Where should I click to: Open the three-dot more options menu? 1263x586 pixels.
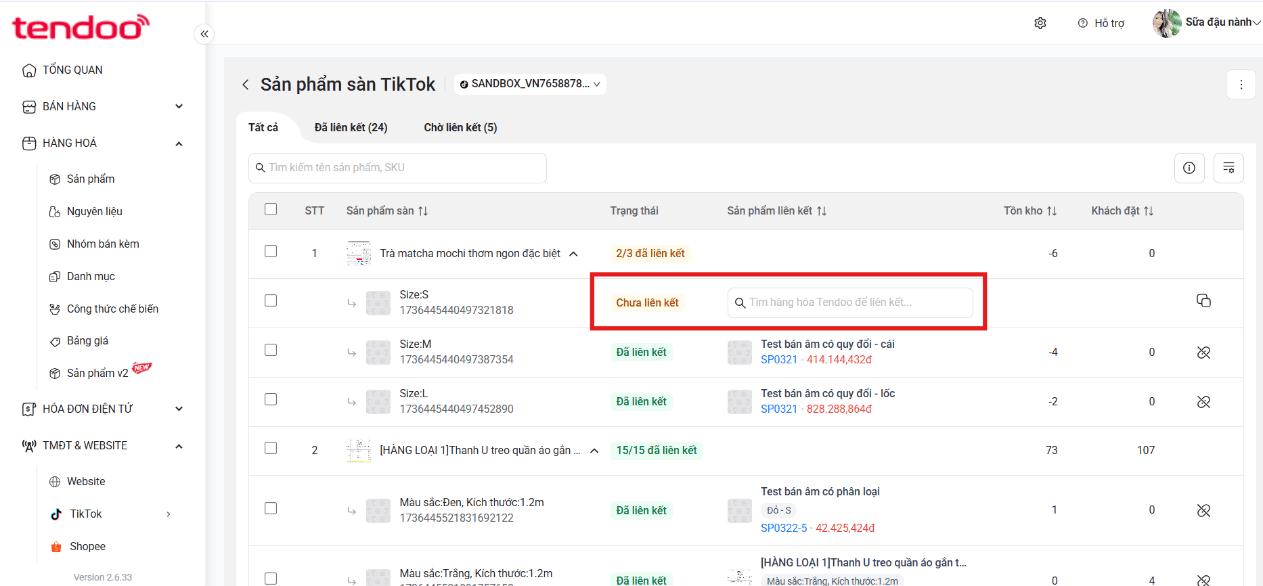(x=1240, y=85)
